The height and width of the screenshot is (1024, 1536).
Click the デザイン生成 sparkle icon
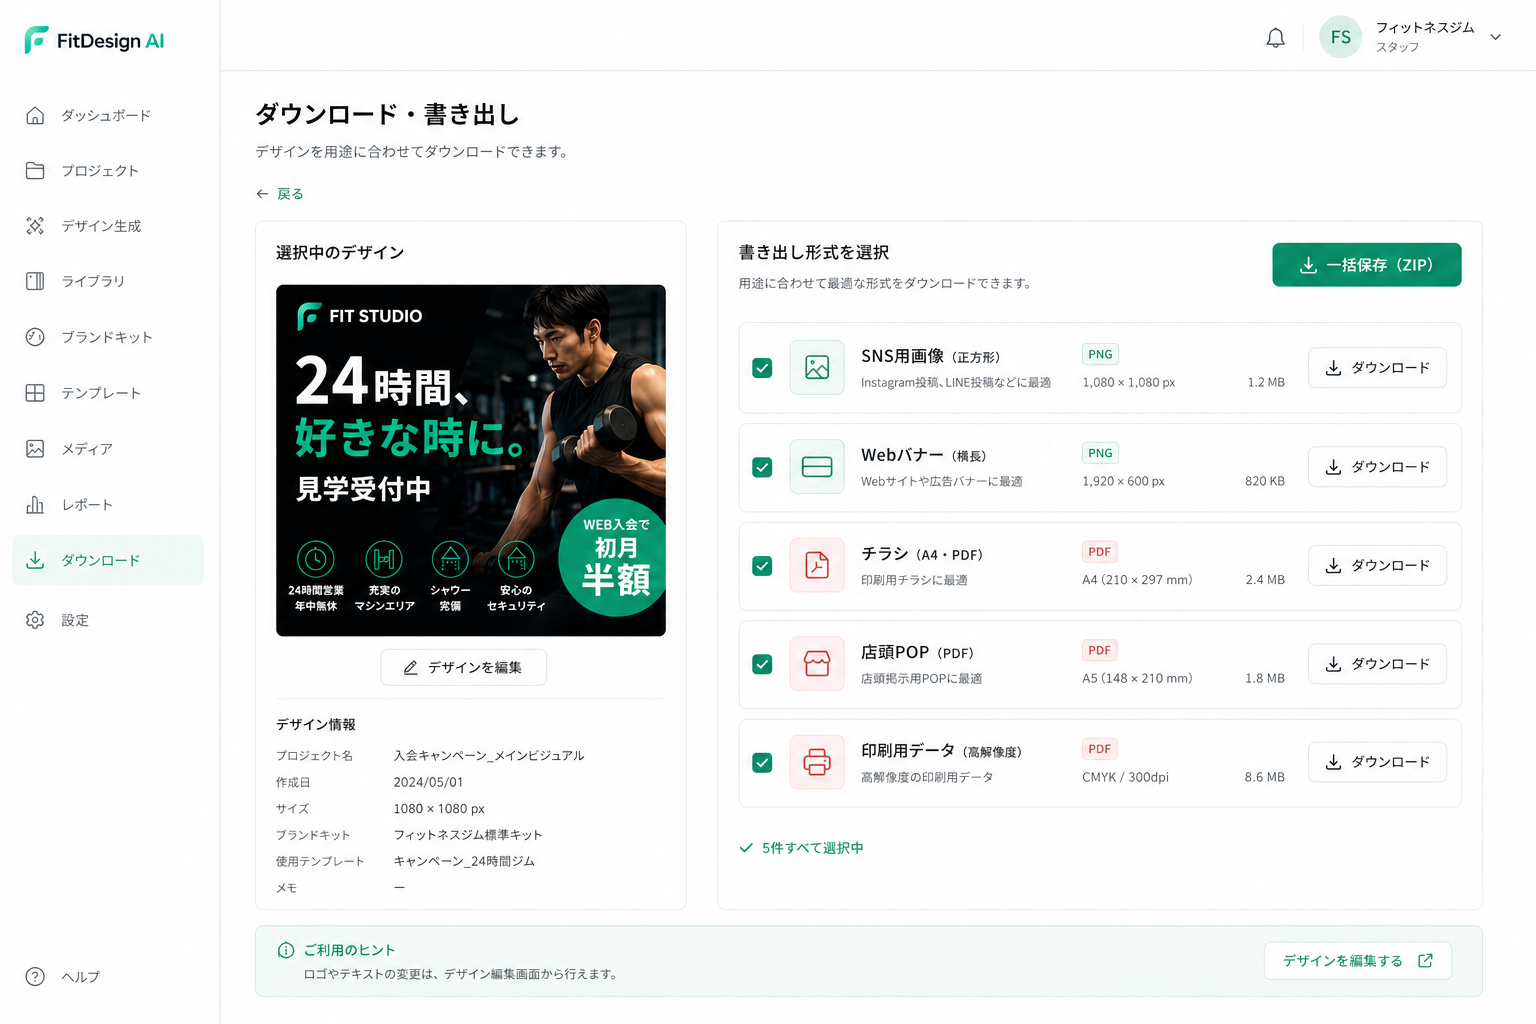tap(35, 226)
